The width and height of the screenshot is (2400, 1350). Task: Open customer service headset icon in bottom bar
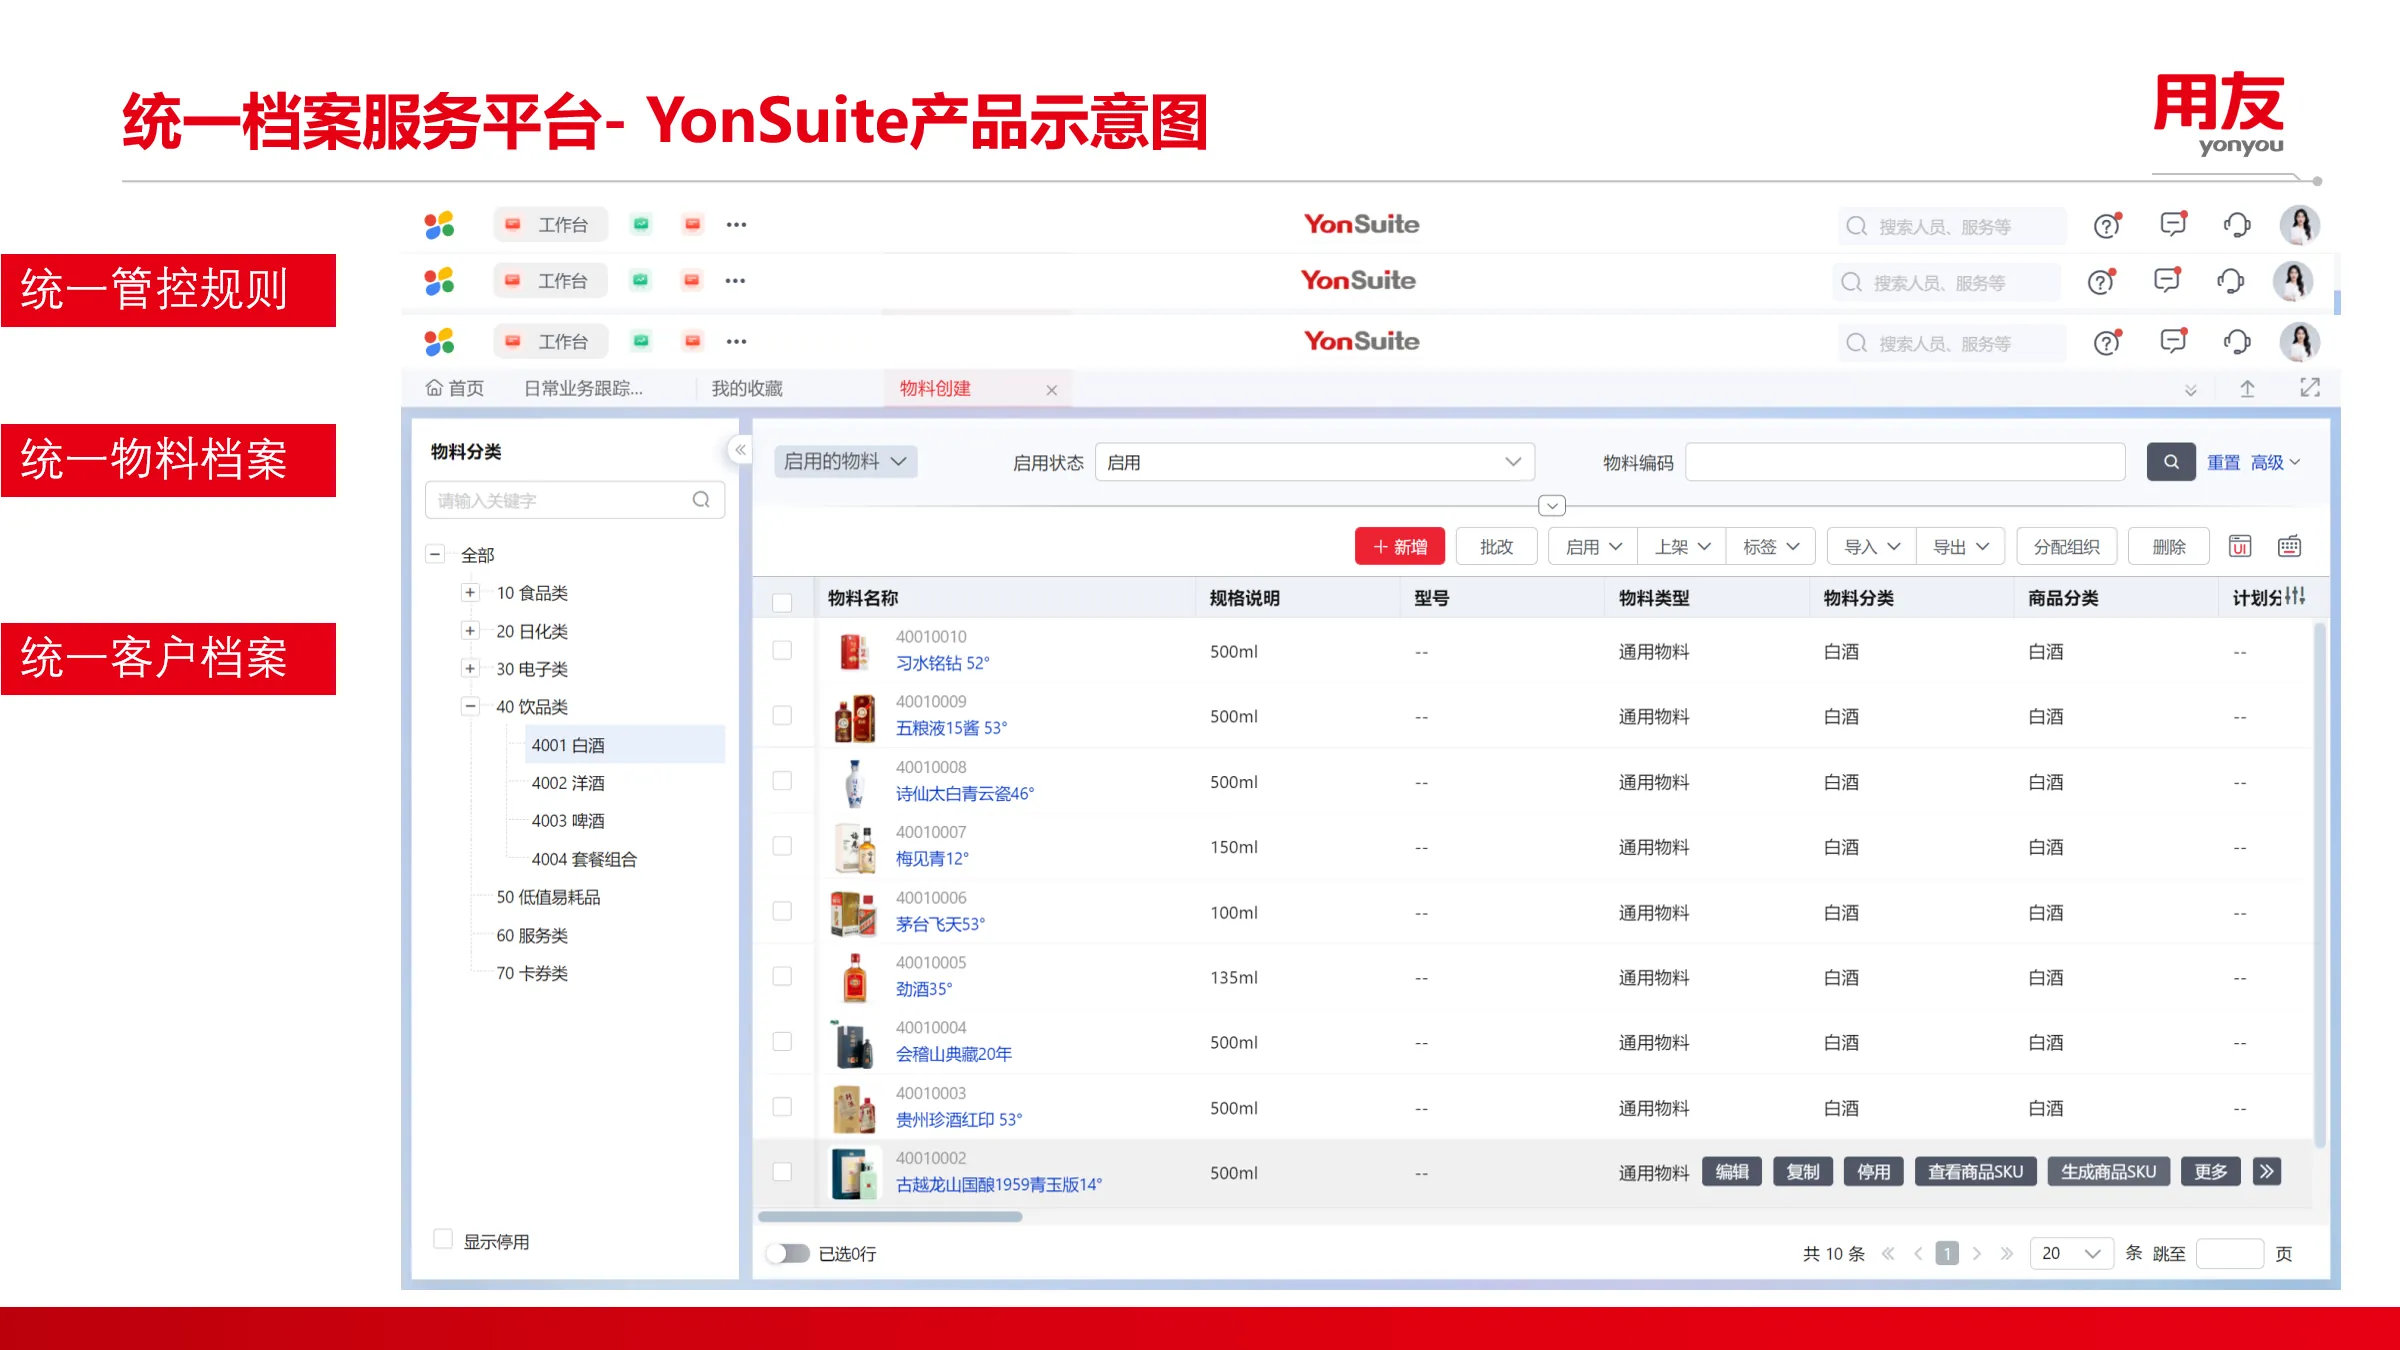click(2237, 342)
